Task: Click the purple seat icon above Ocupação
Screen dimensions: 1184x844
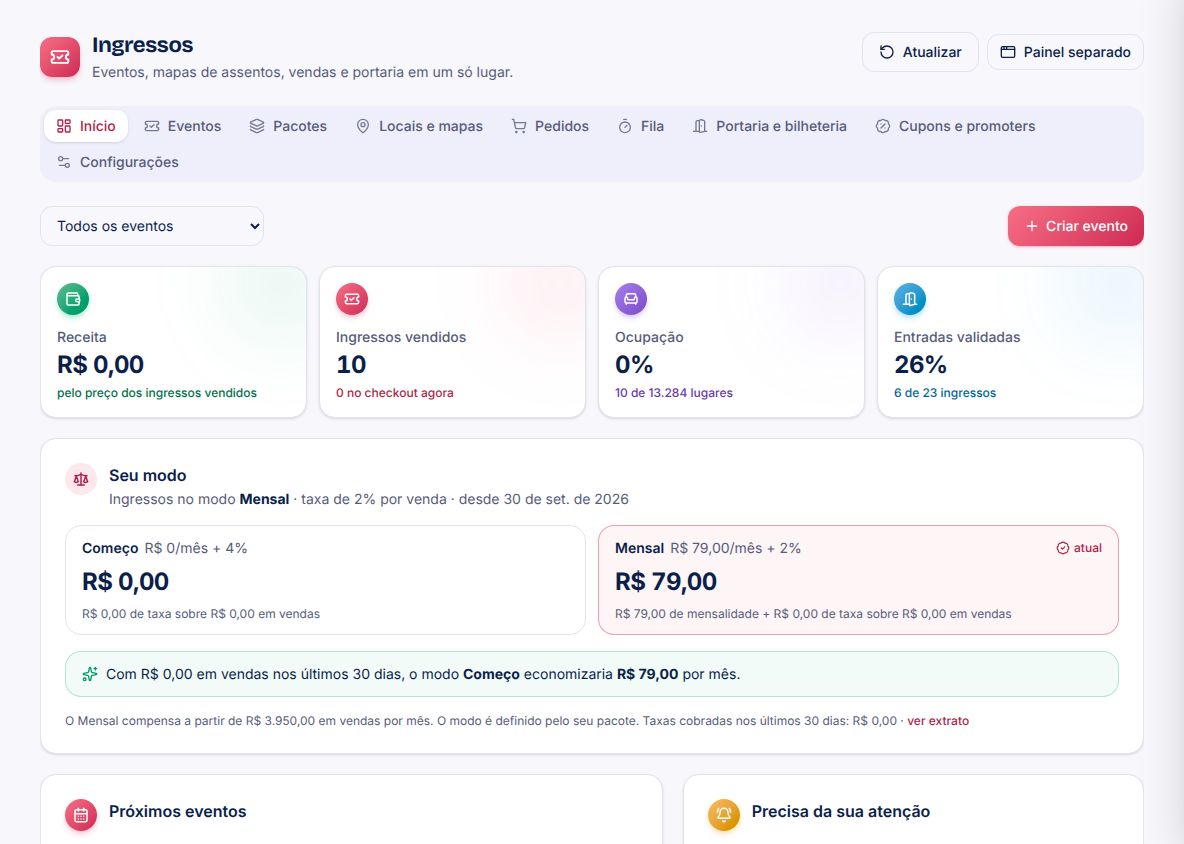Action: click(631, 299)
